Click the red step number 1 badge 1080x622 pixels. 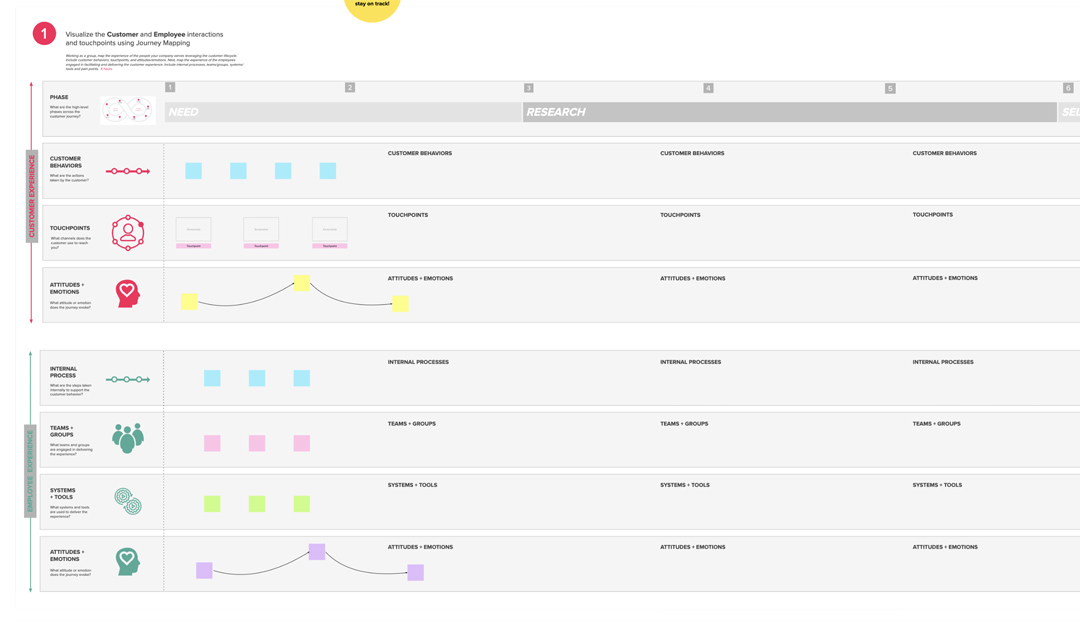44,34
